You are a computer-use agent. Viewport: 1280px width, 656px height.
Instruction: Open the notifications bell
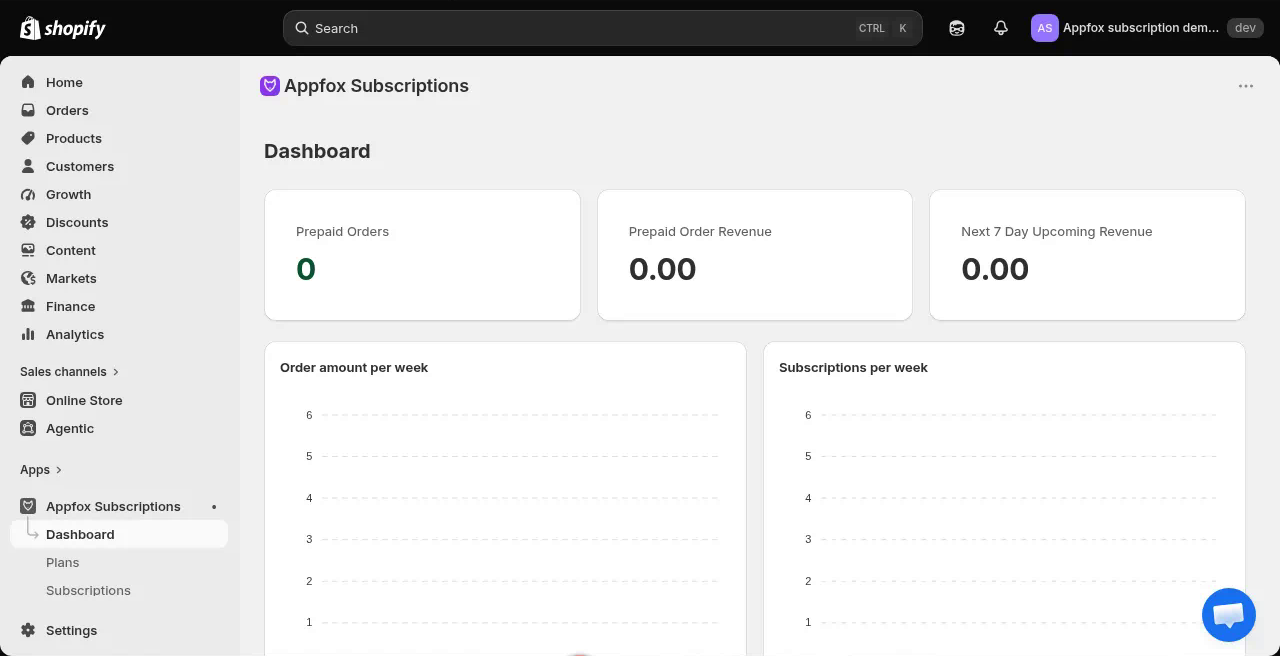(1001, 28)
